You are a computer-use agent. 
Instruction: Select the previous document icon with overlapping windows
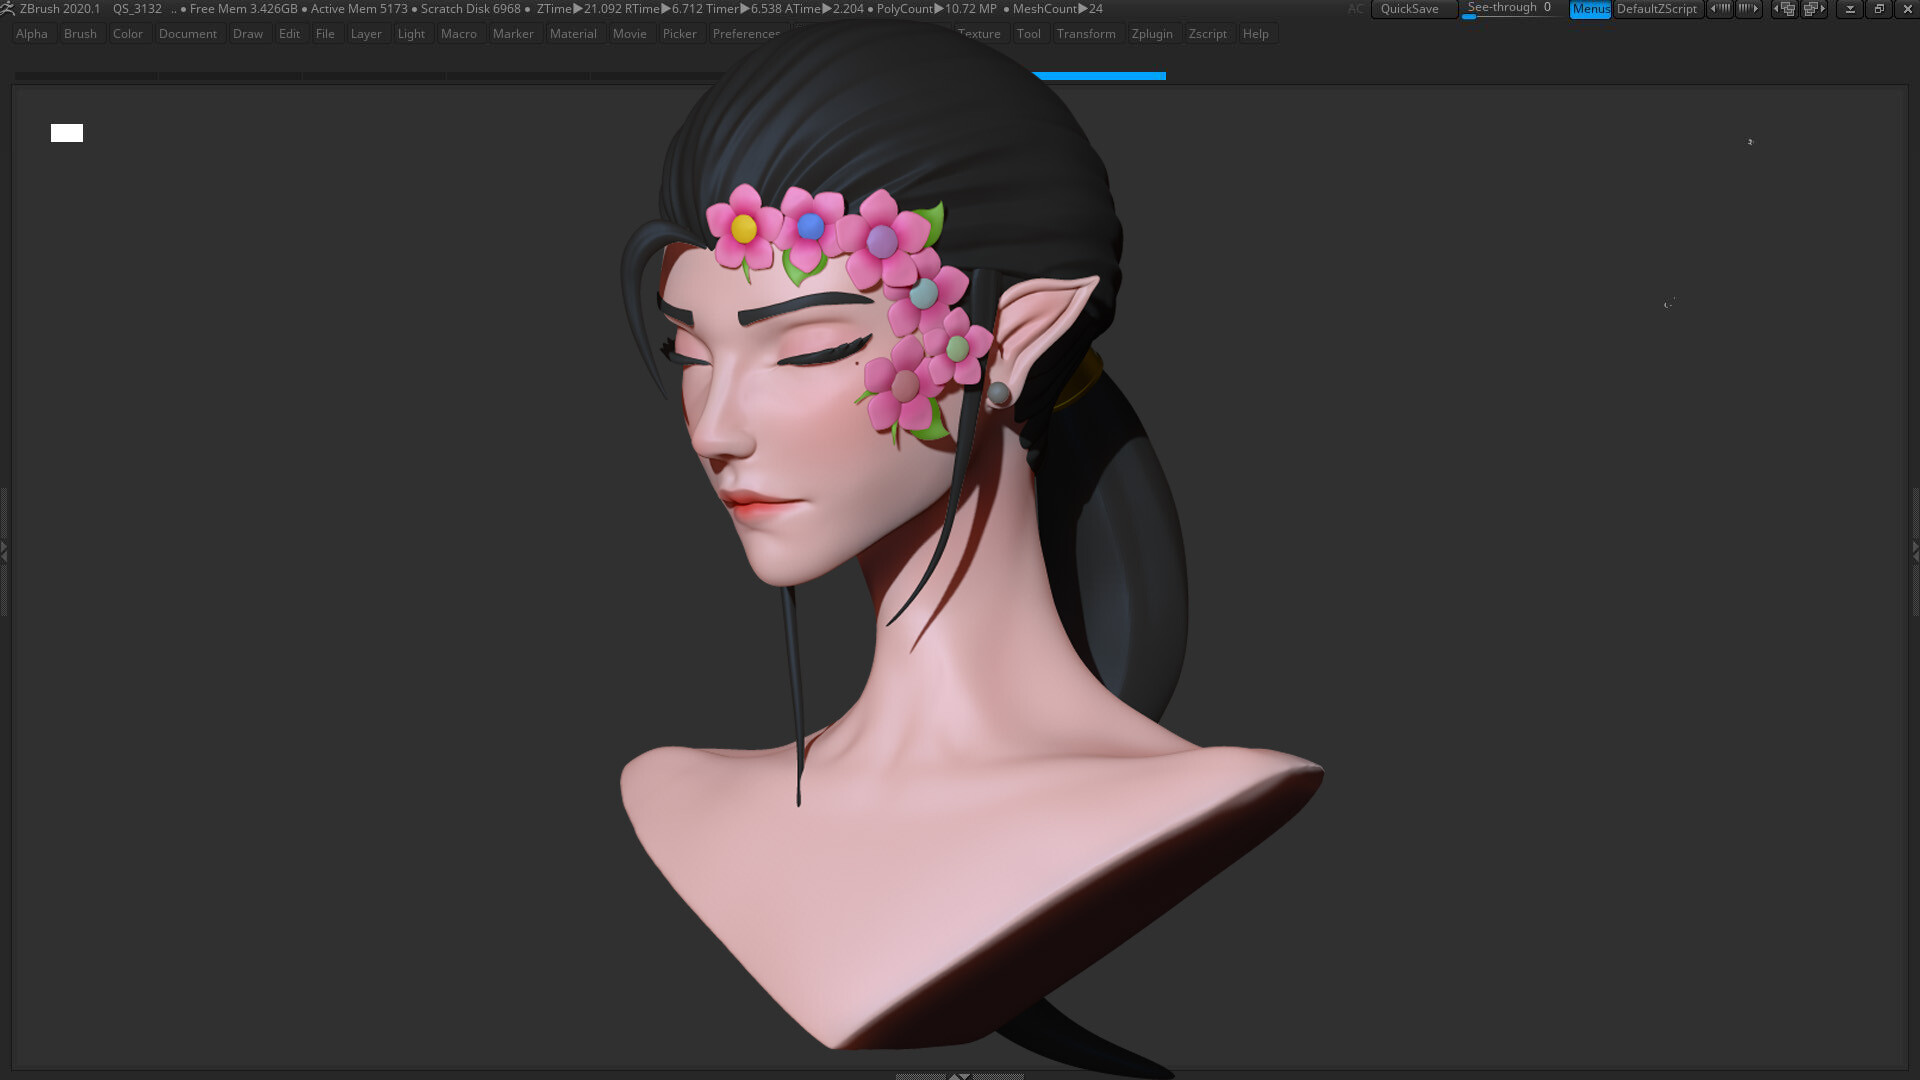coord(1786,9)
